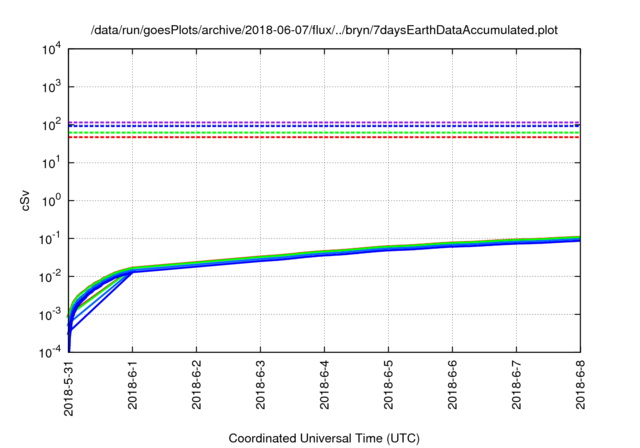
Task: Click the y-axis label 10^-3
Action: pyautogui.click(x=50, y=314)
